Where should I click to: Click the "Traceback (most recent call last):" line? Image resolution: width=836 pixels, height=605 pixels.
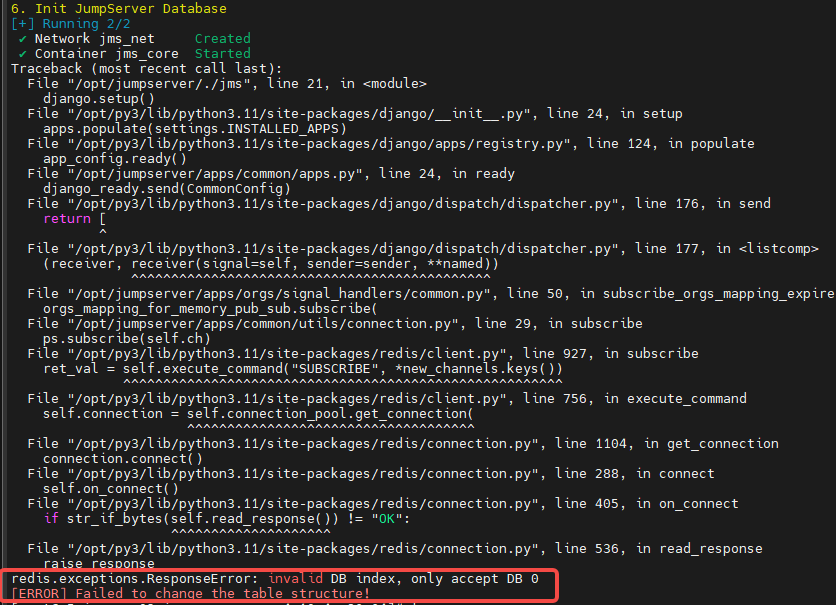tap(147, 69)
